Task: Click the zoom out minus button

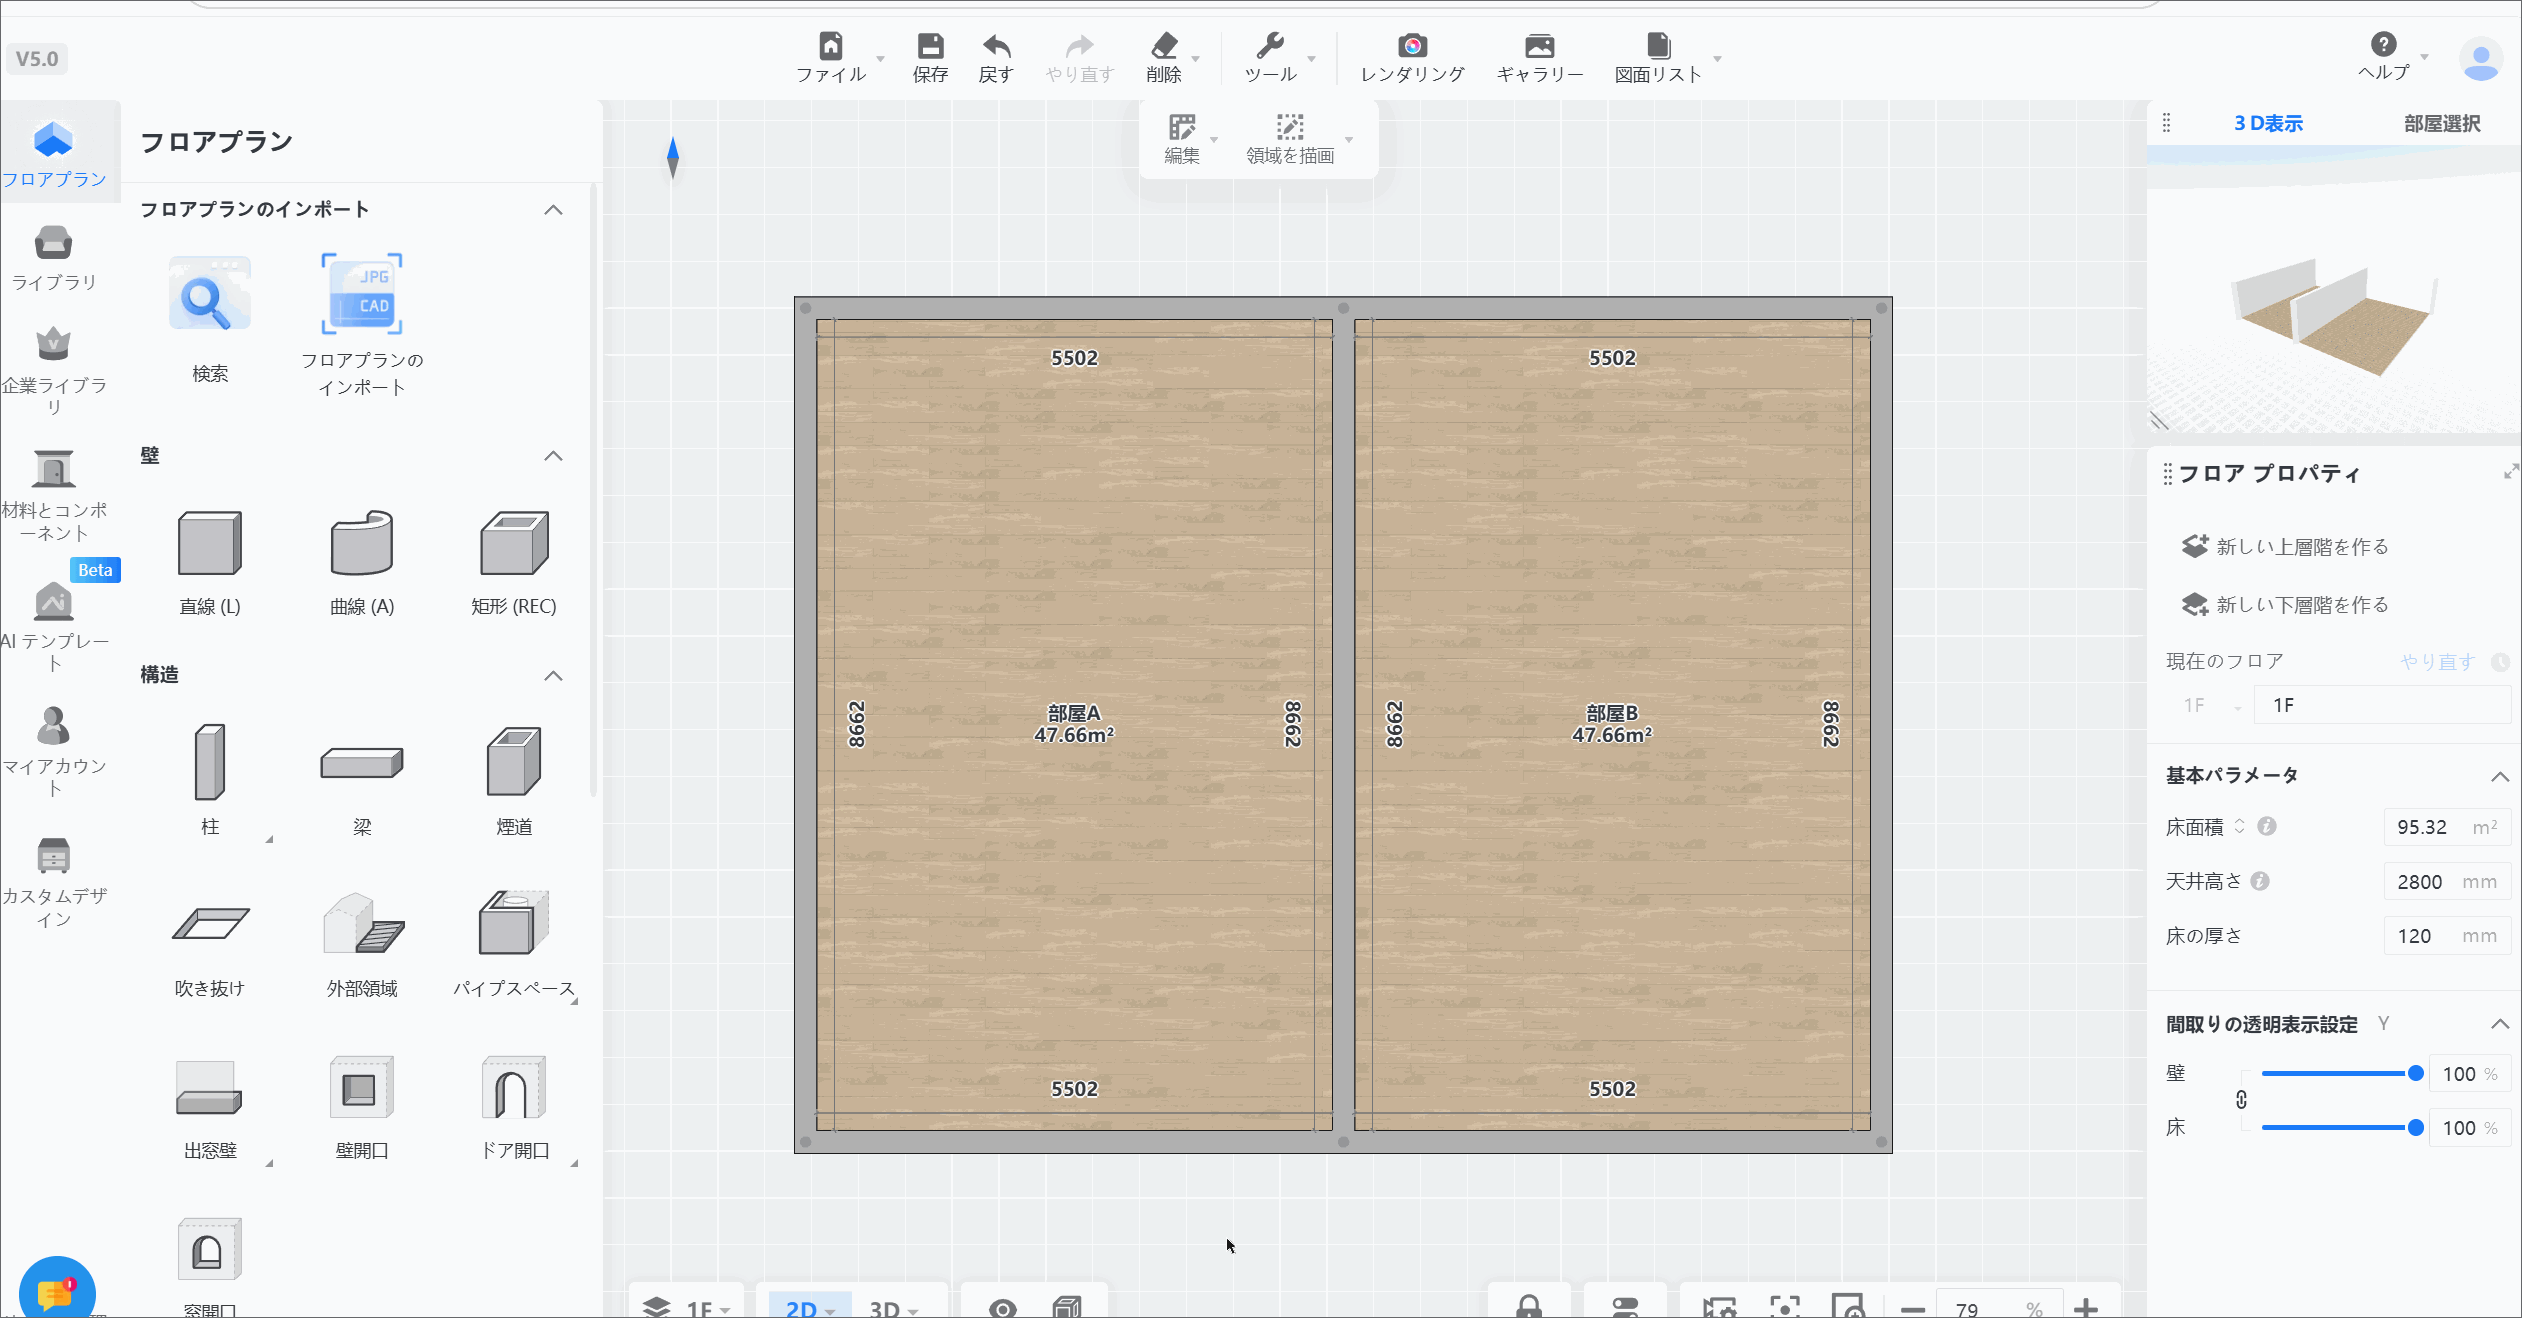Action: [1912, 1309]
